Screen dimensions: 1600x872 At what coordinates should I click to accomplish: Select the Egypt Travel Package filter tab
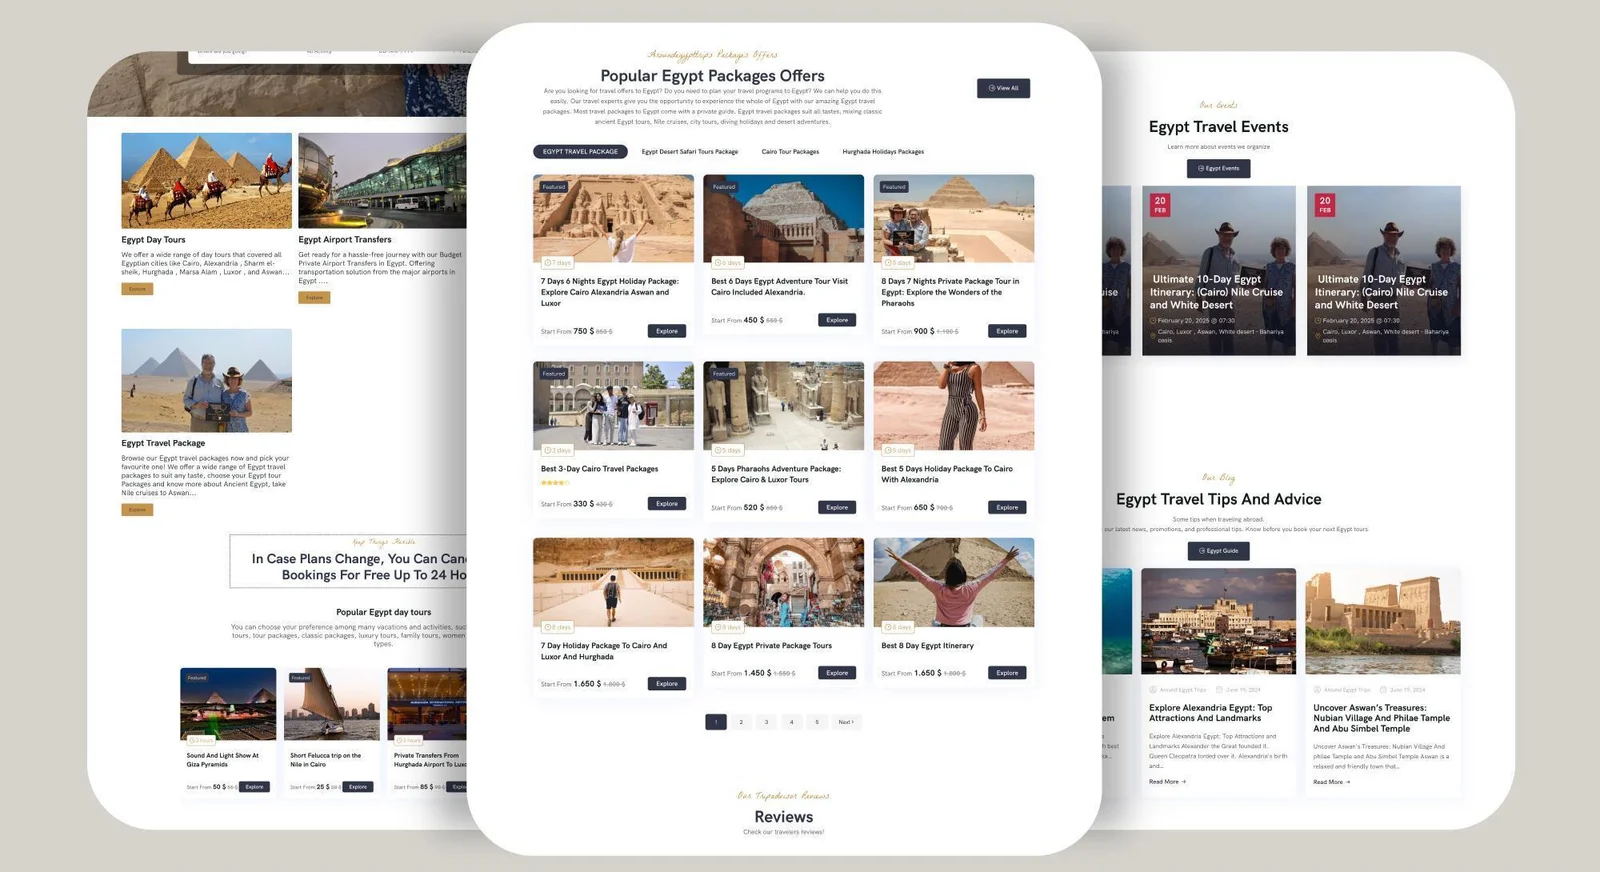(x=580, y=152)
